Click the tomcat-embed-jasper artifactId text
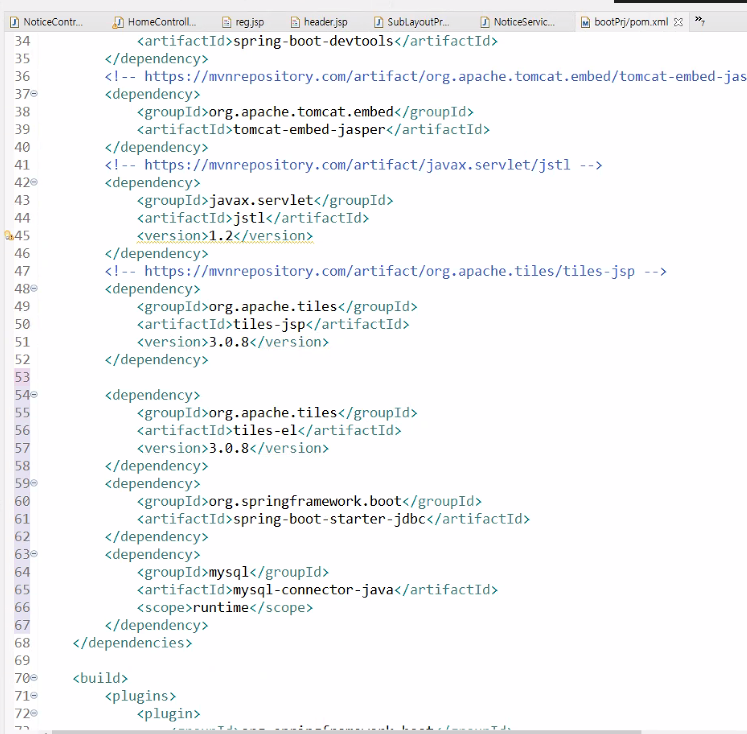 tap(309, 130)
